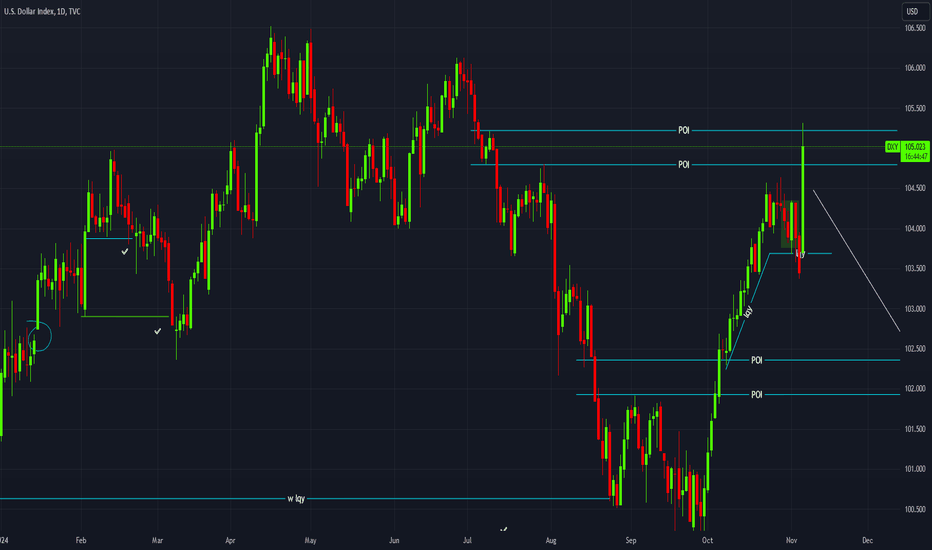Select the white diagonal projection line after November

(x=857, y=260)
